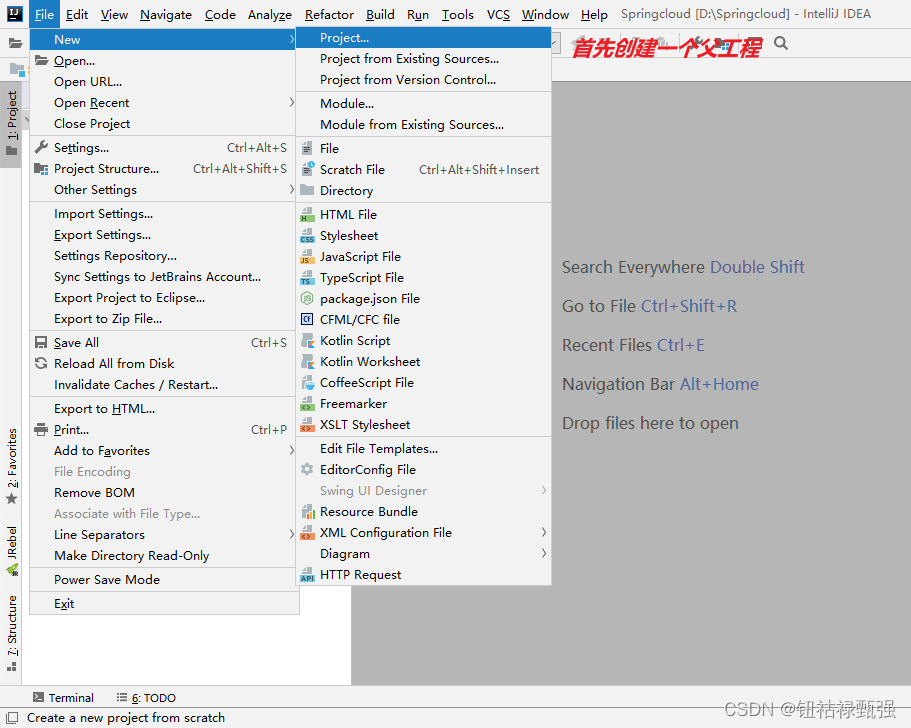Toggle tool windows quick access button

click(x=13, y=717)
